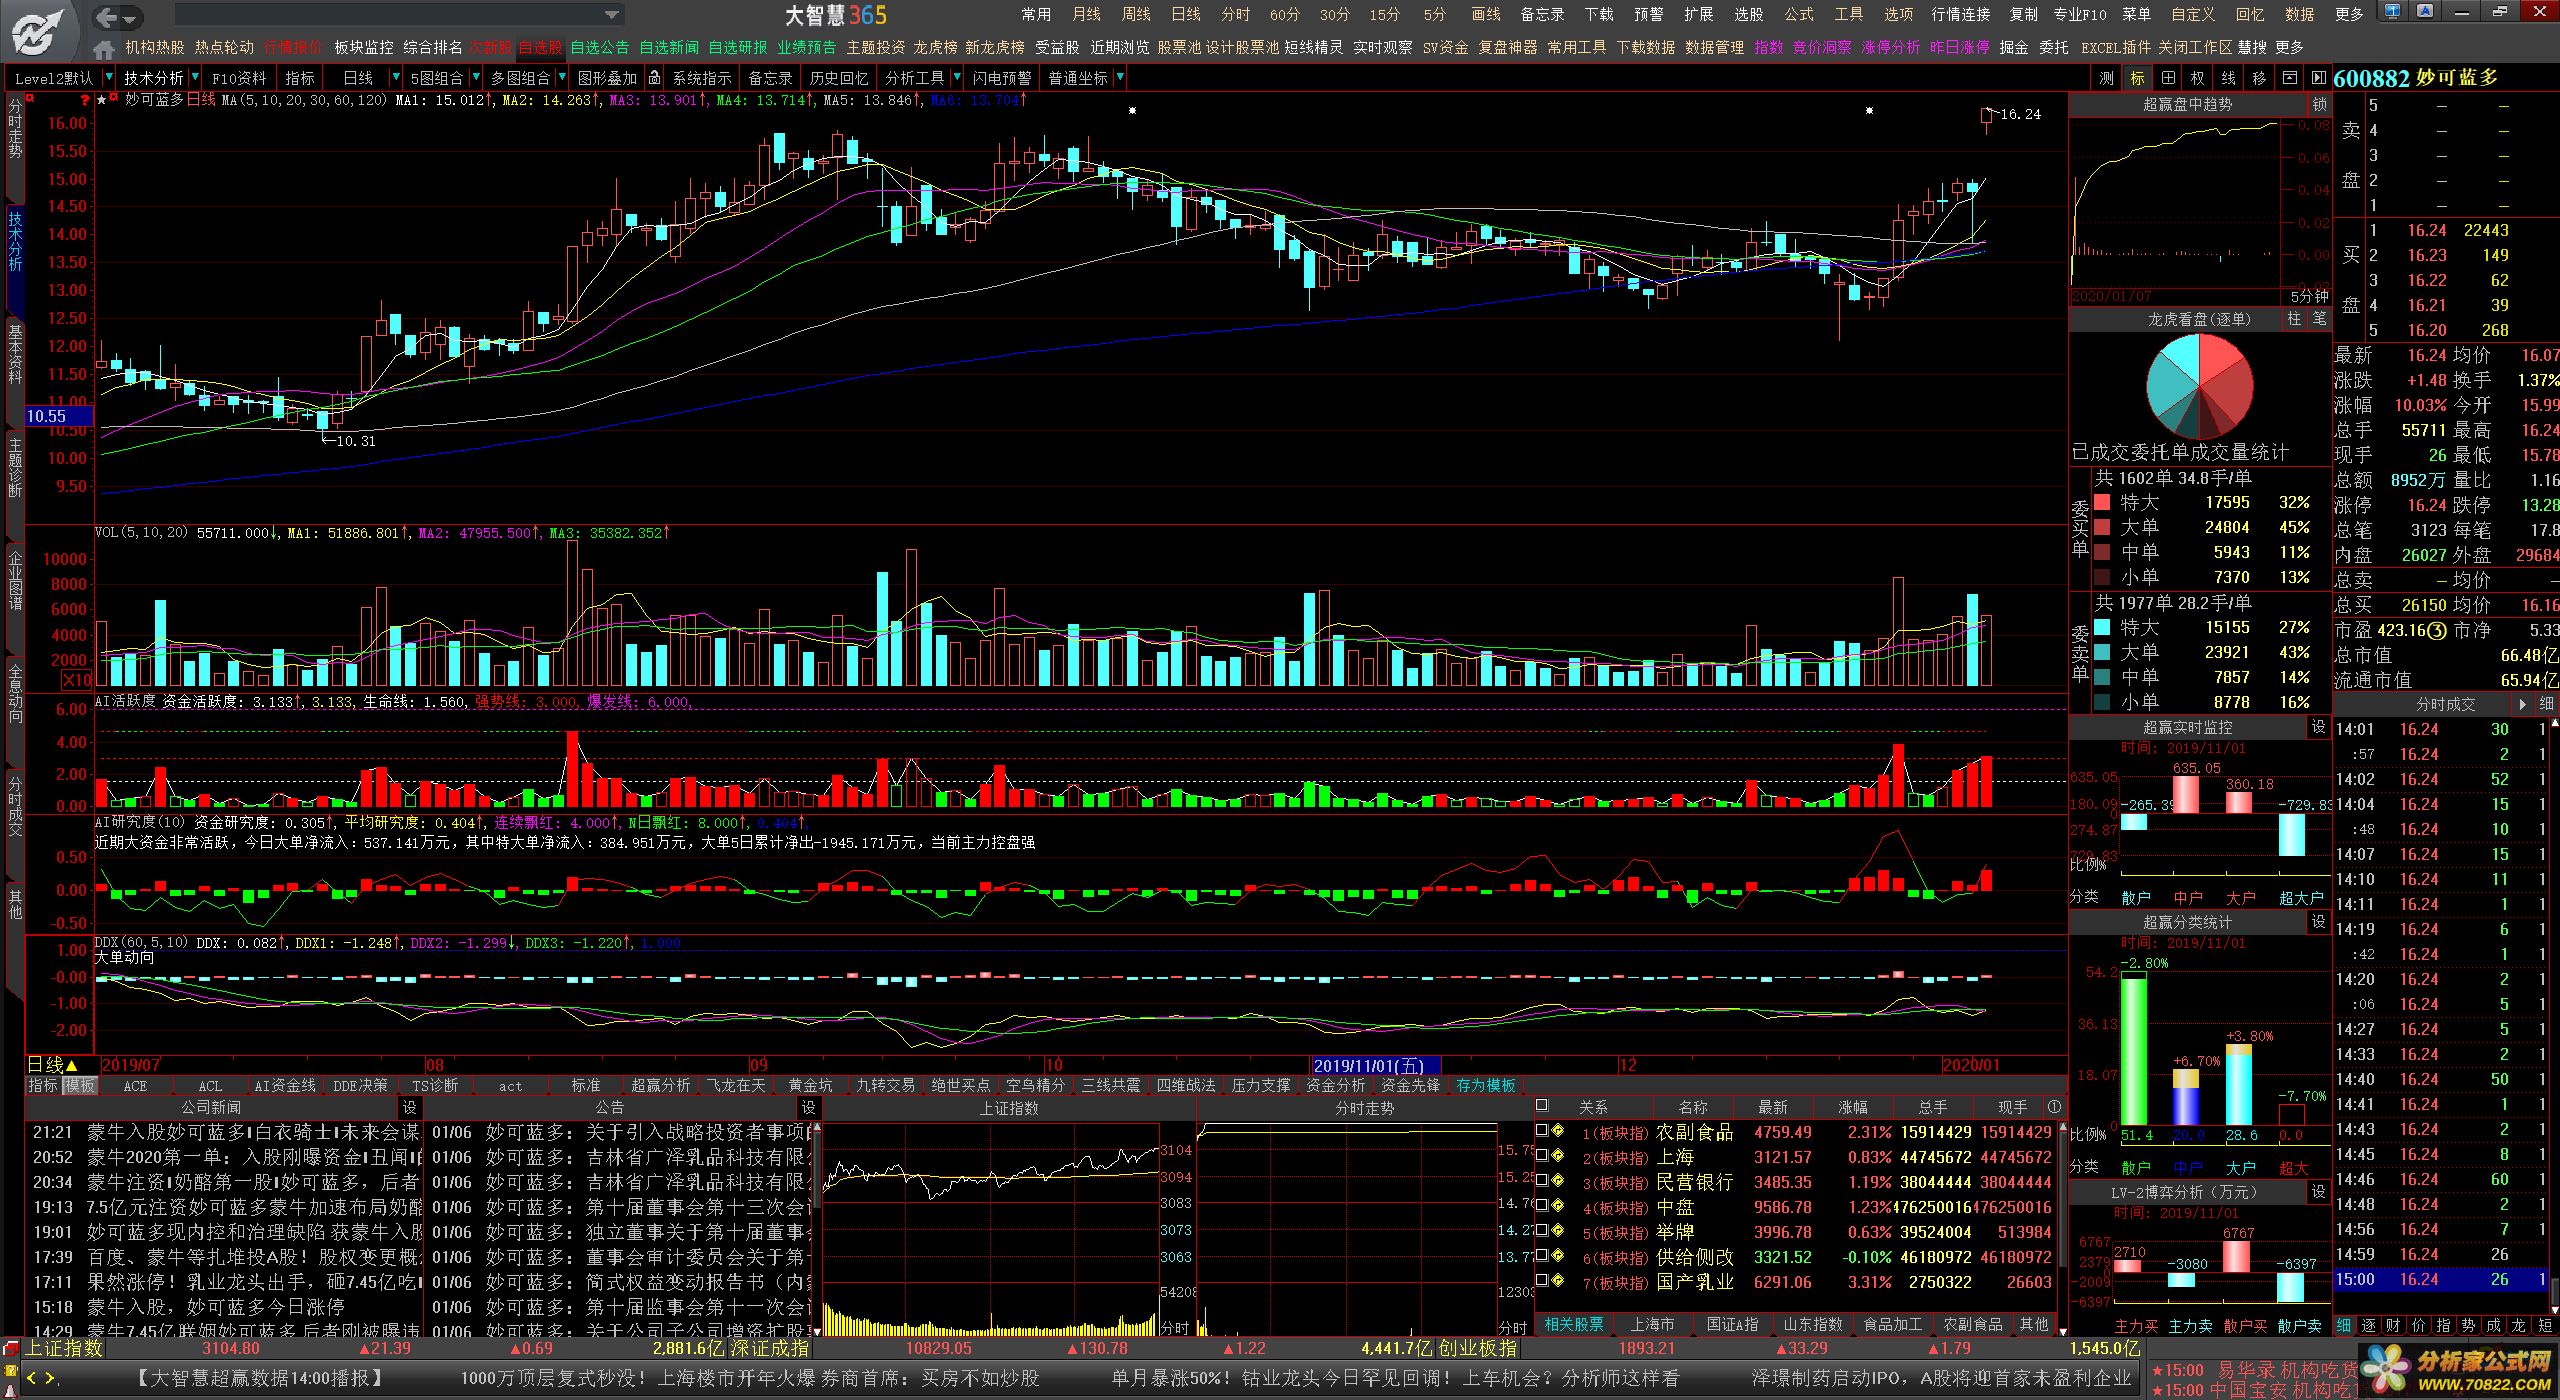The width and height of the screenshot is (2560, 1400).
Task: Check the box for 民营银行 row
Action: tap(1542, 1181)
